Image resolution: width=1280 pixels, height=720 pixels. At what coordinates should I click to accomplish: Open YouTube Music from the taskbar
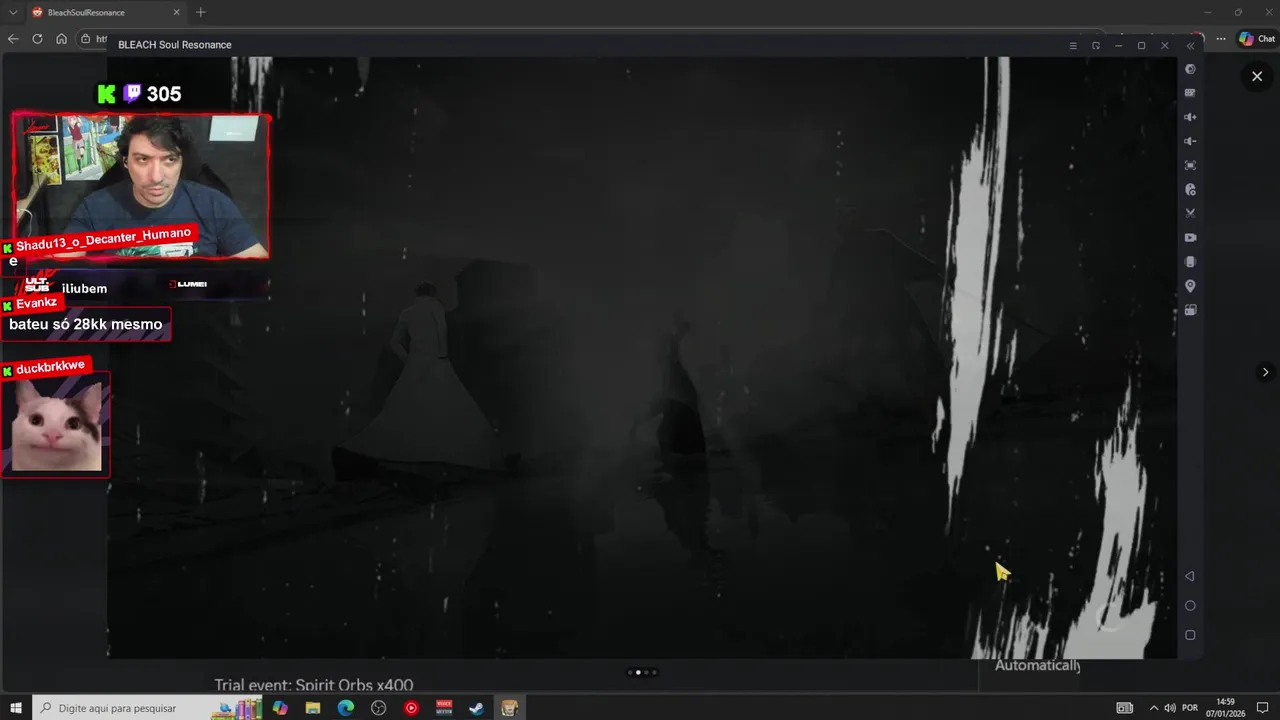click(411, 708)
